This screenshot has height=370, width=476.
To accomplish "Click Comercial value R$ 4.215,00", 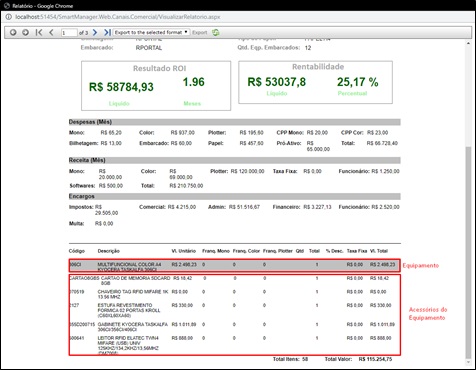I will (182, 207).
